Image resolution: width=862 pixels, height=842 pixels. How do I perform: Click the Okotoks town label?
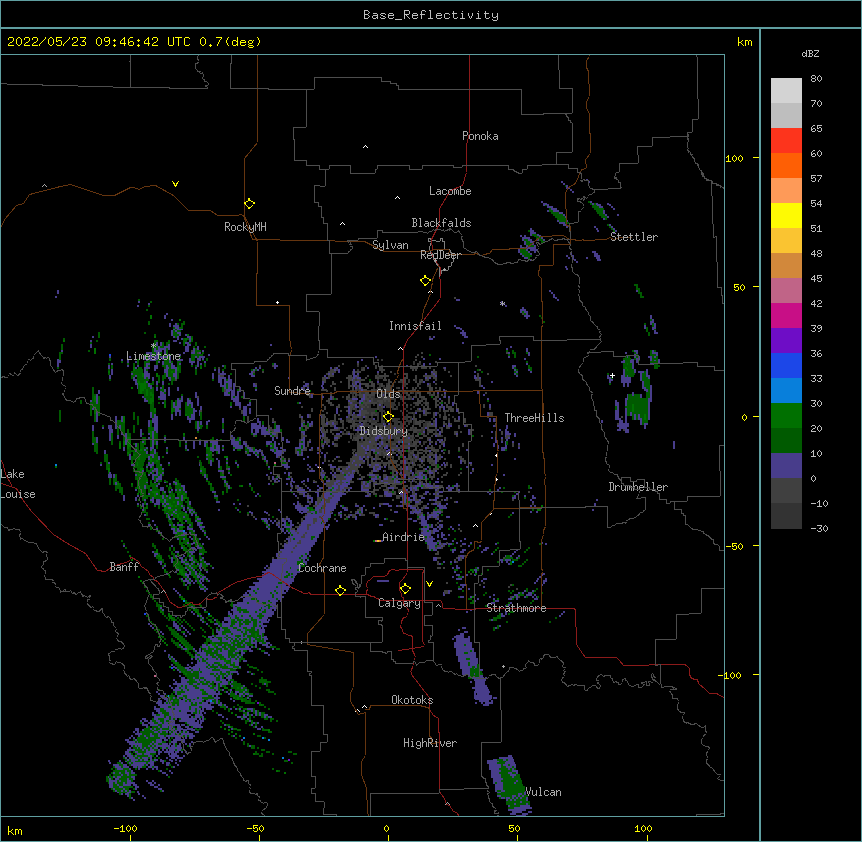pyautogui.click(x=412, y=700)
